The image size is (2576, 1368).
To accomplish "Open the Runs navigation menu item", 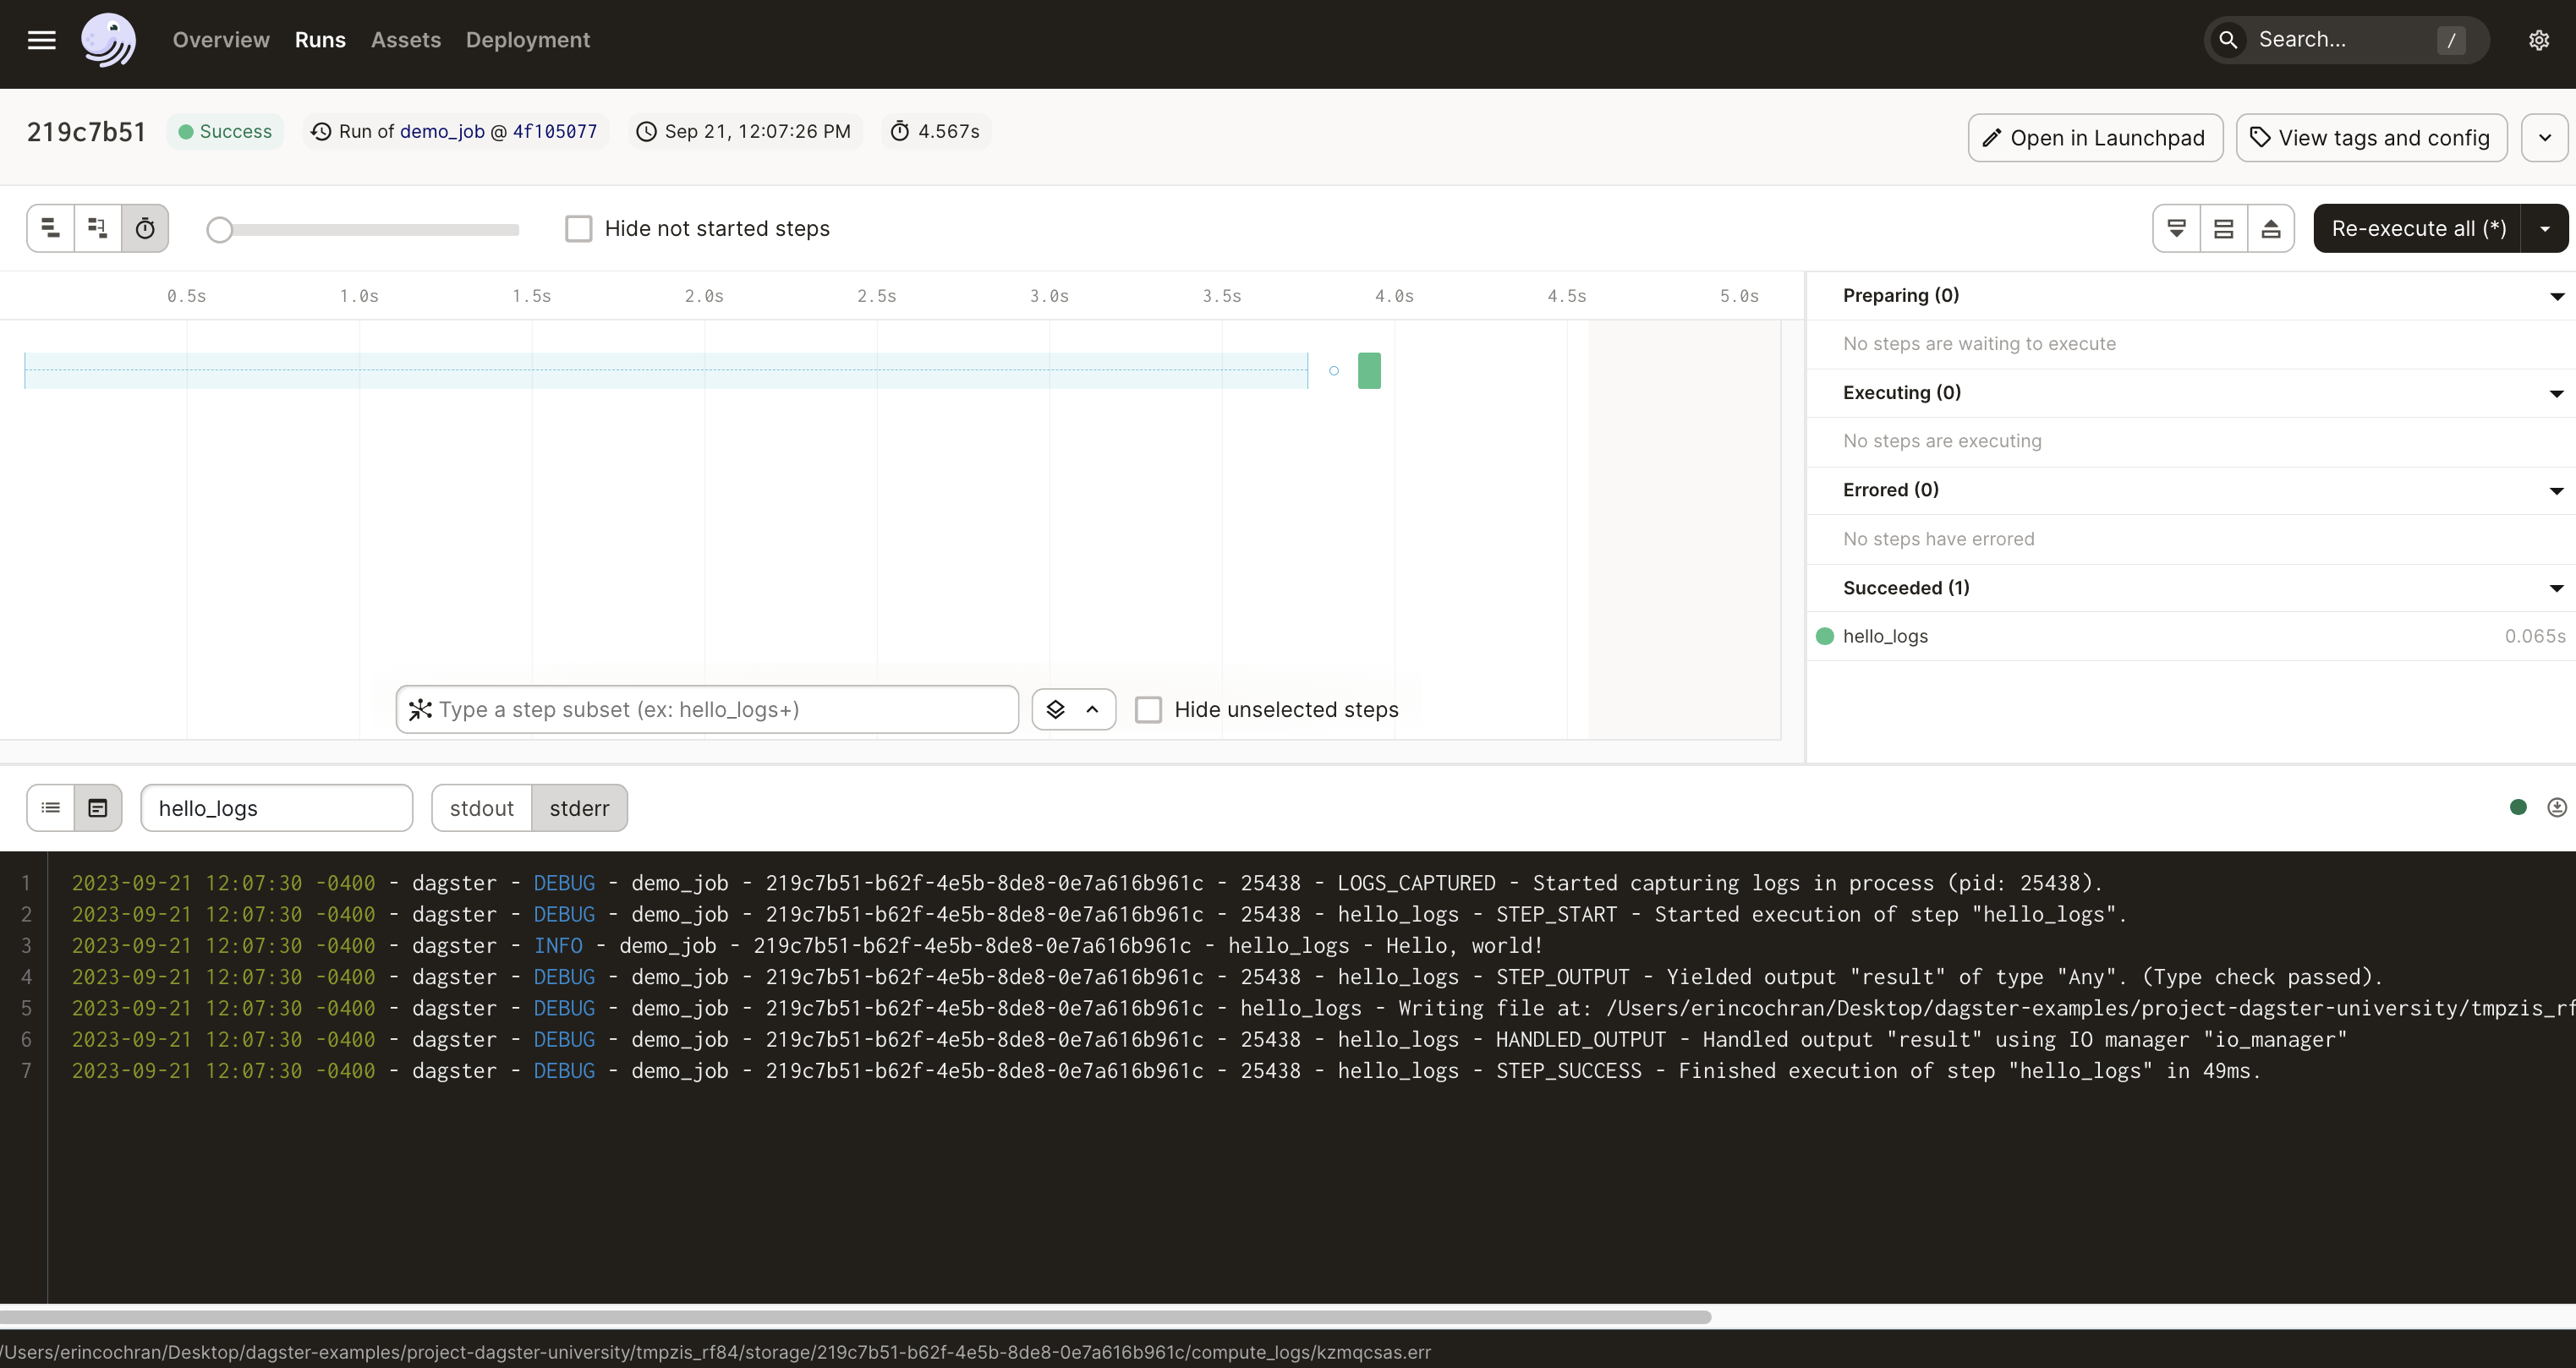I will click(319, 40).
